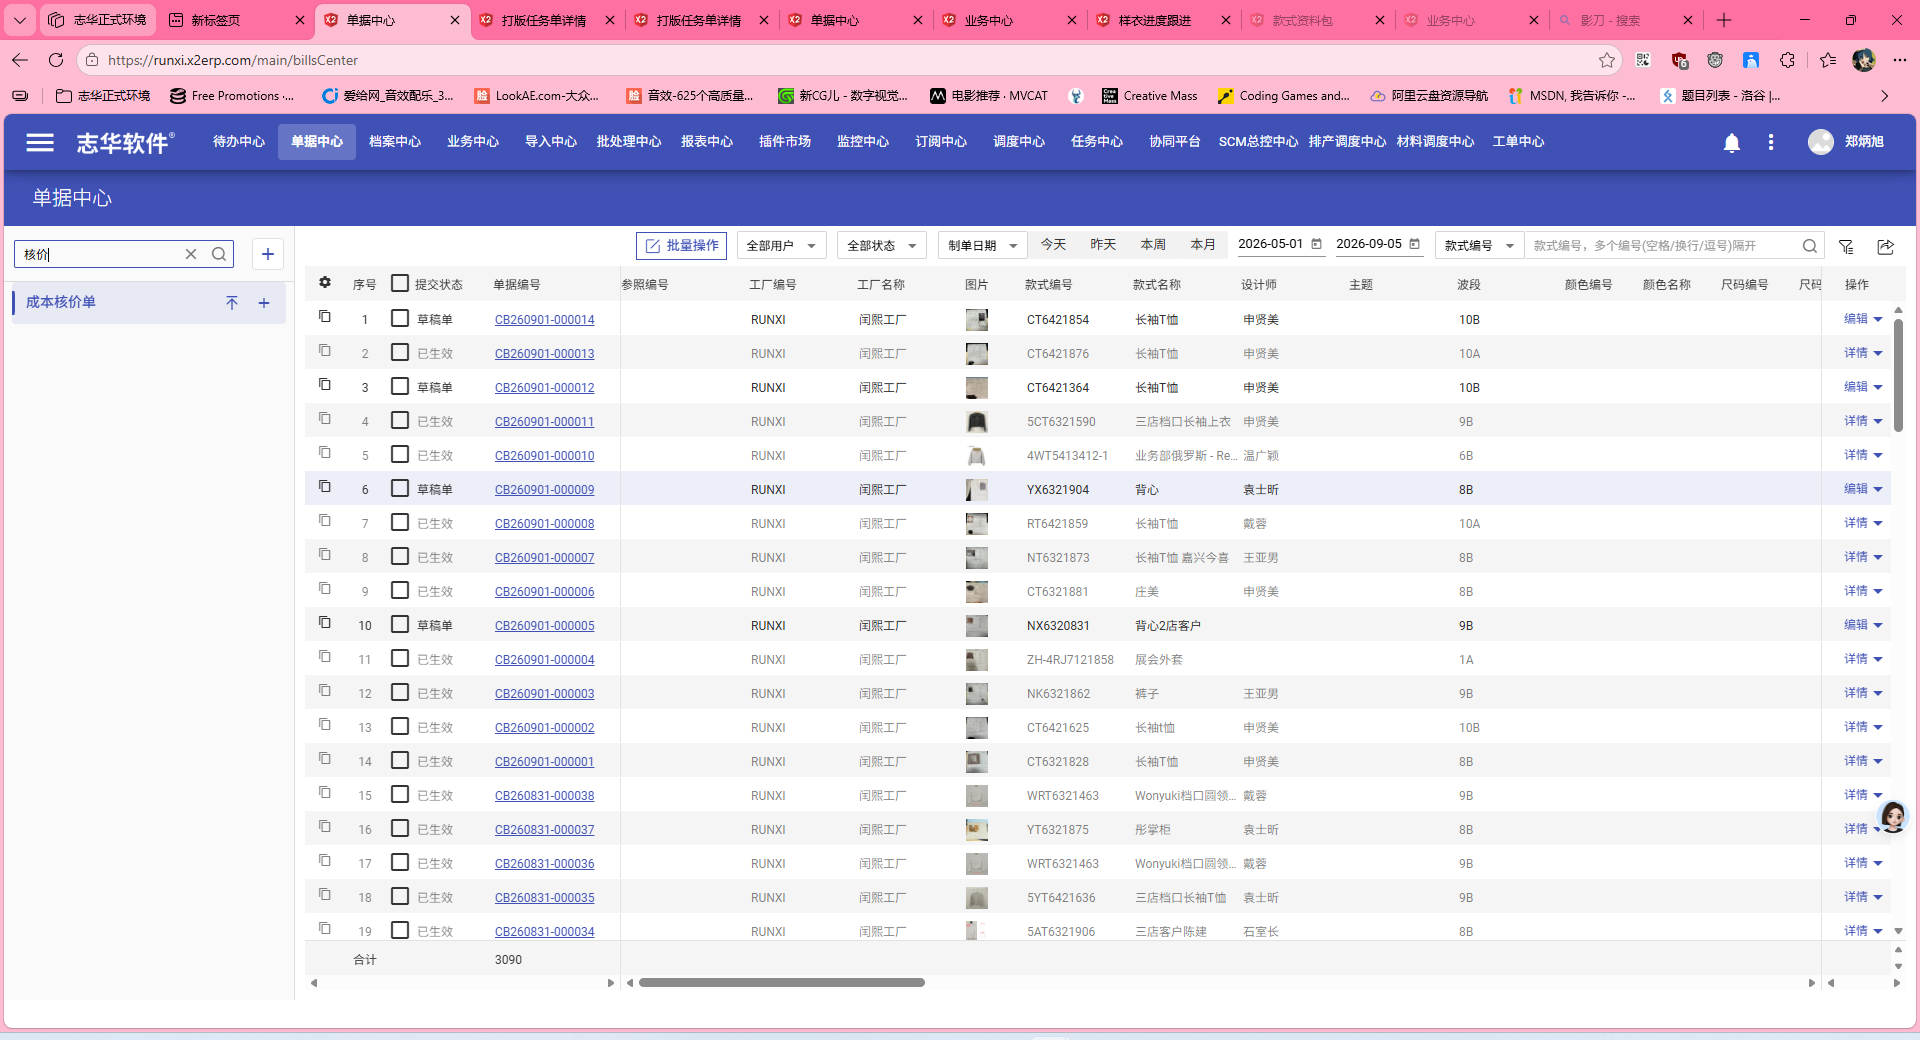Click 详情 in row CB260901-000008
This screenshot has width=1920, height=1040.
1856,523
